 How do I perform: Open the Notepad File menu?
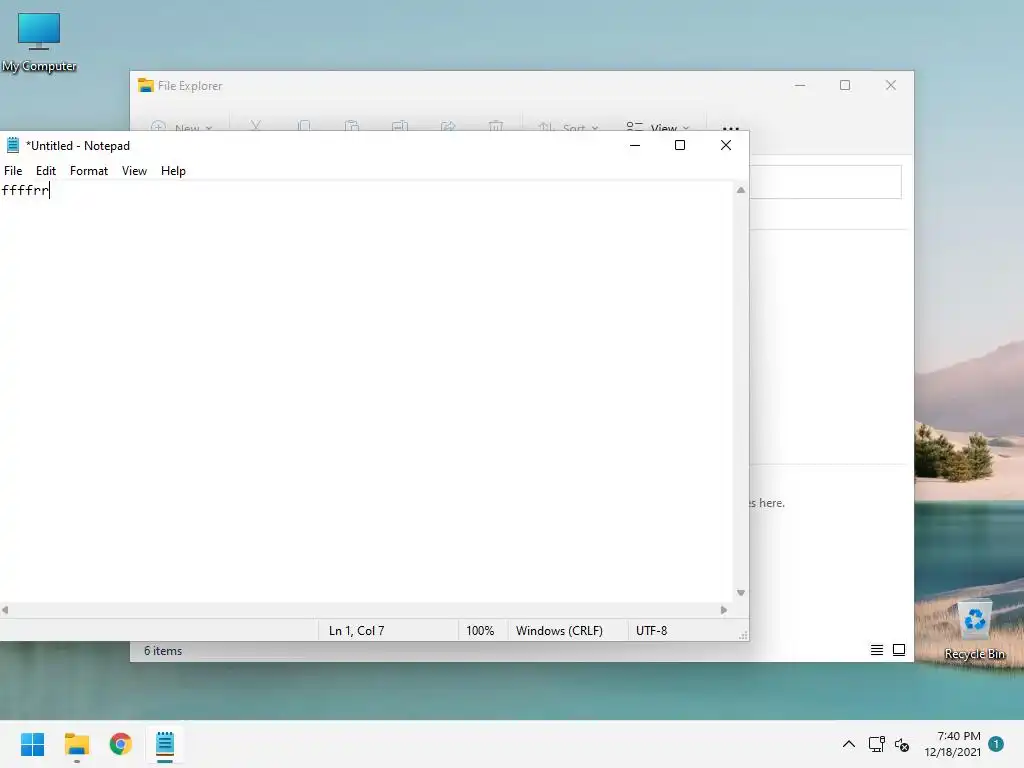(13, 170)
